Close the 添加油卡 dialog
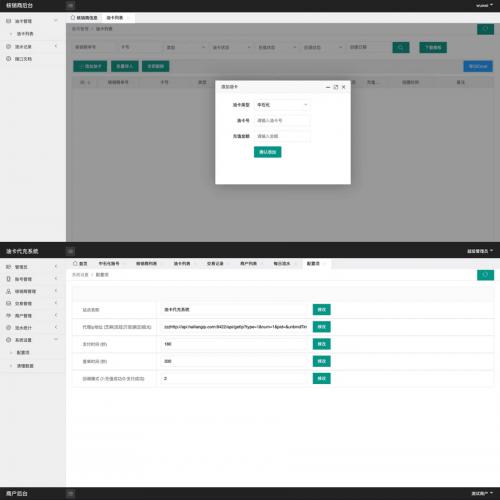Screen dimensions: 500x500 tap(344, 87)
